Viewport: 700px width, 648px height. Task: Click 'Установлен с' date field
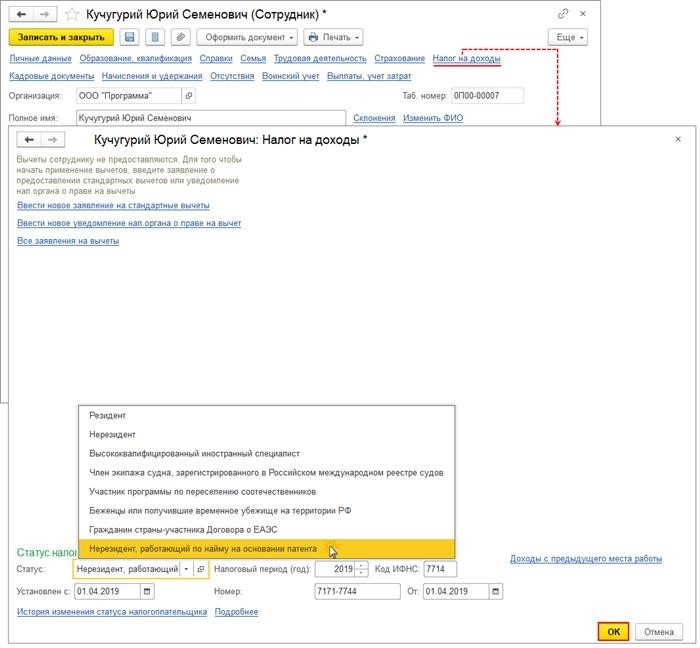(107, 591)
